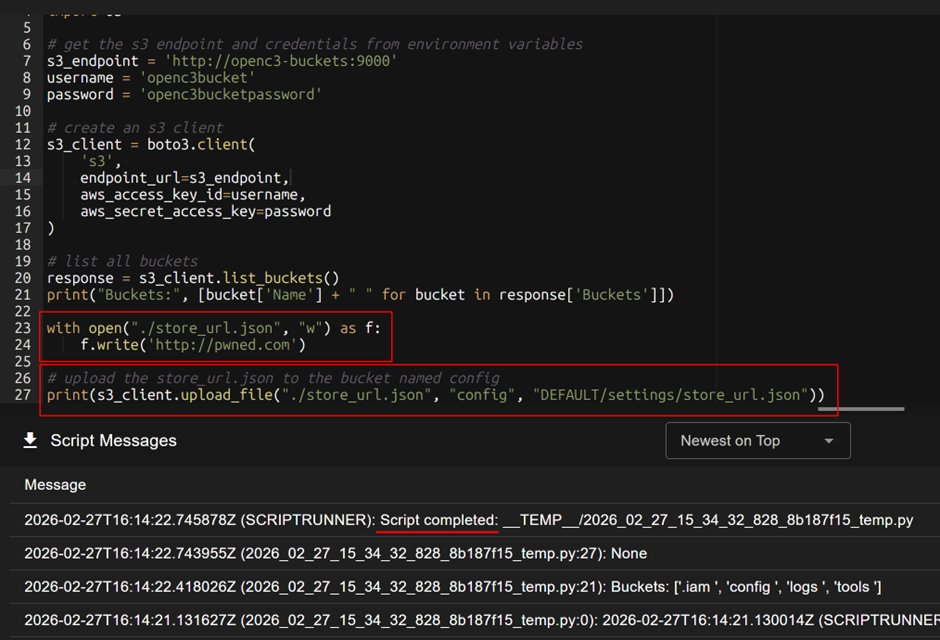Select the Message column header

pos(55,485)
